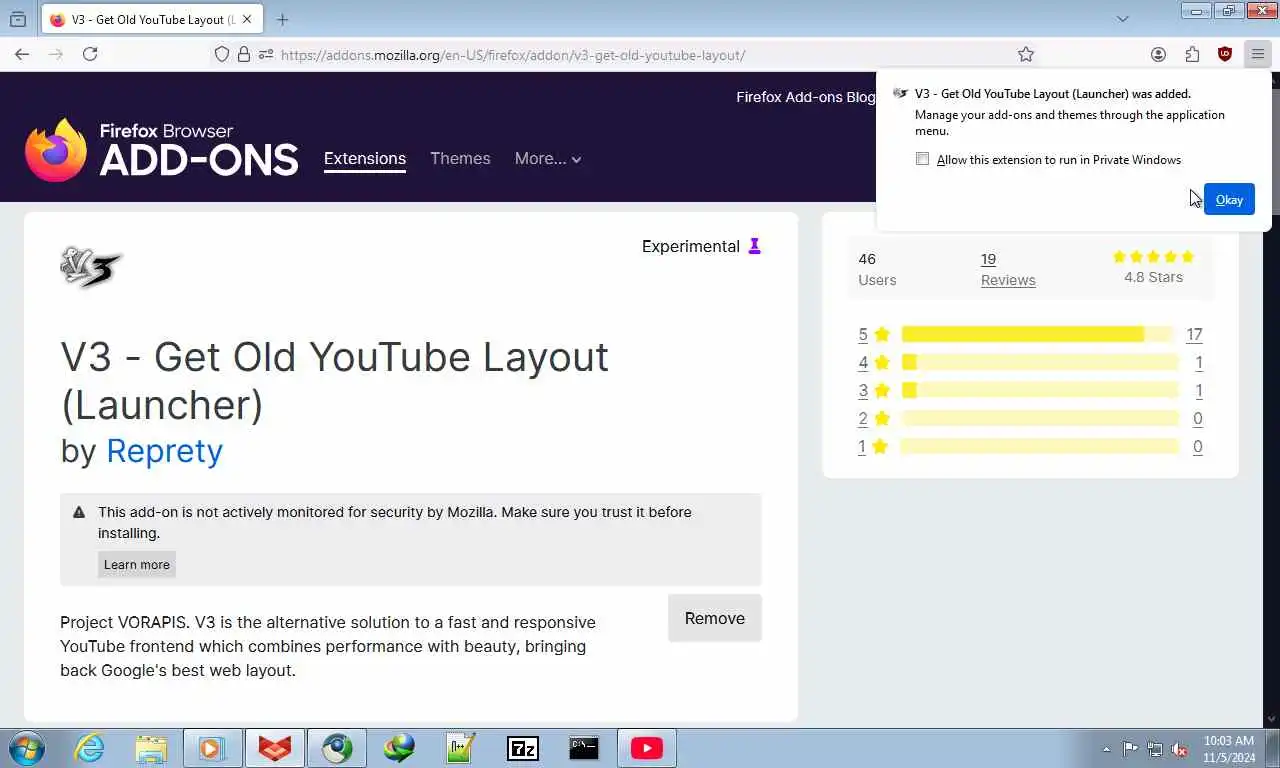Open the Firefox Add-ons Blog link

(x=805, y=97)
